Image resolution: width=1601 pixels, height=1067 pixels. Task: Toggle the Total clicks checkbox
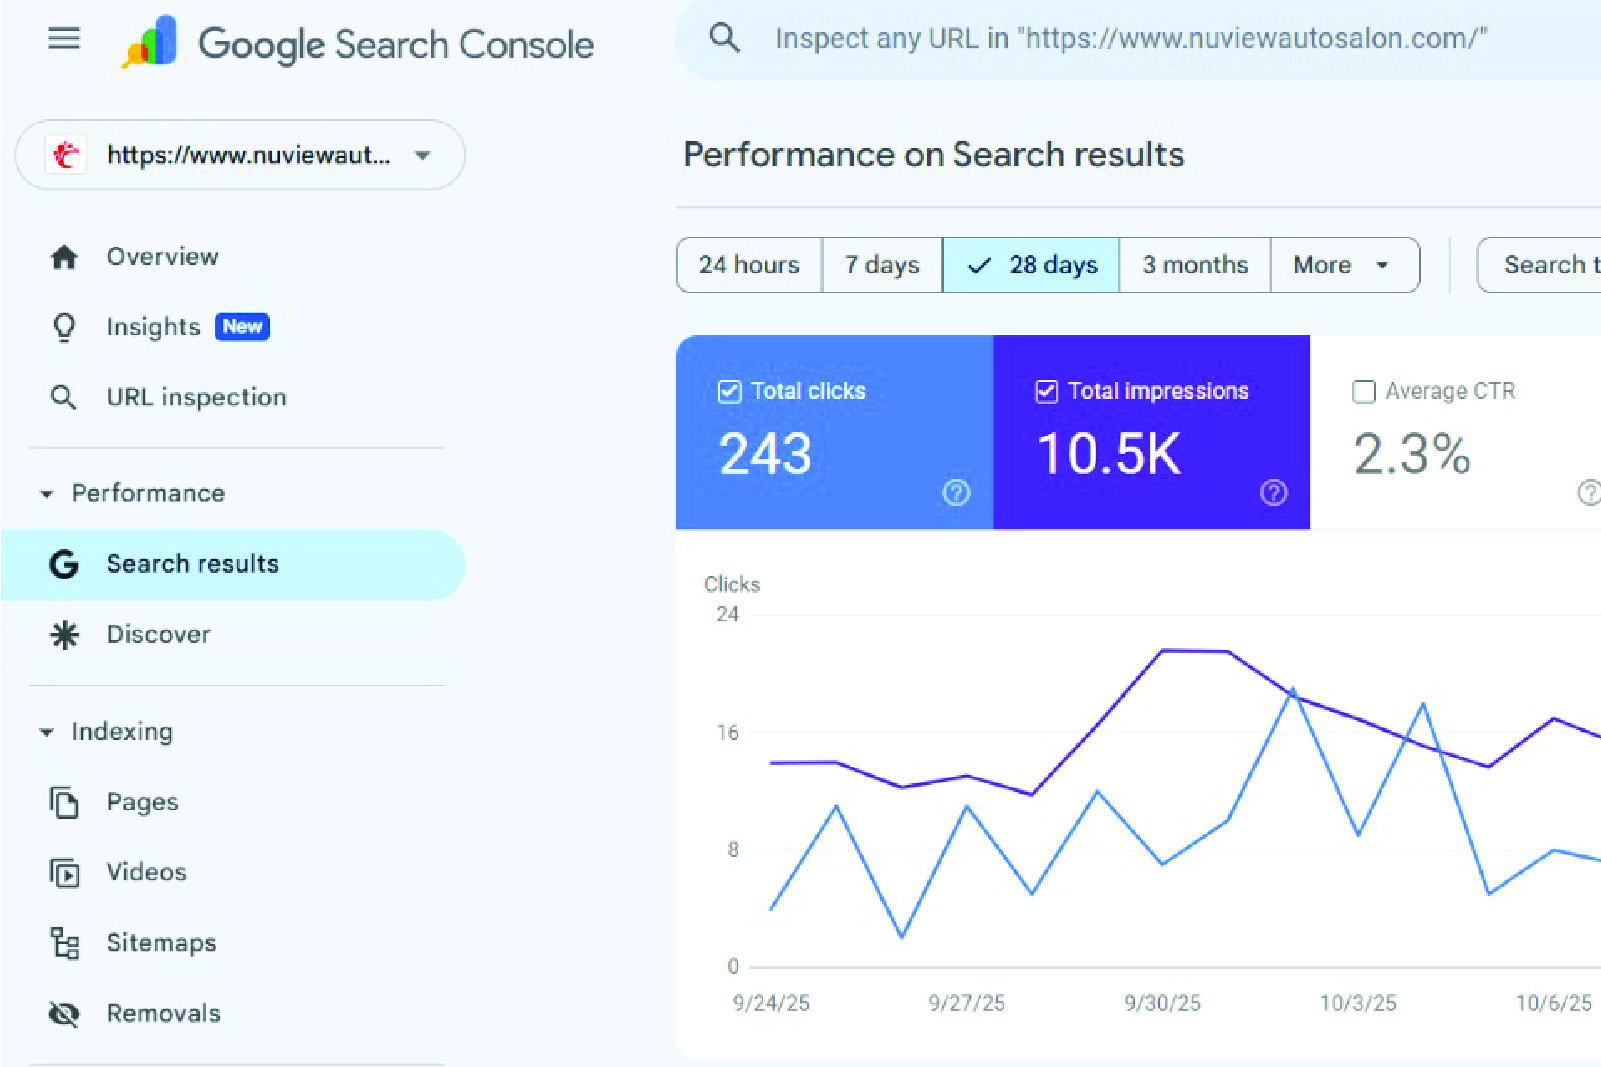pyautogui.click(x=730, y=391)
